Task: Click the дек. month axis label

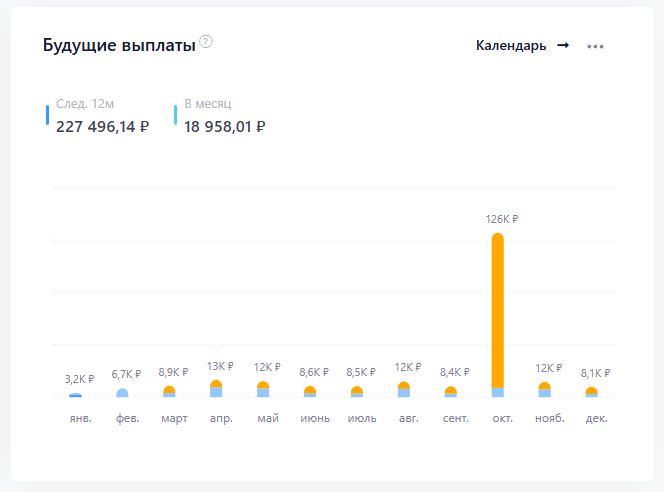Action: tap(596, 418)
